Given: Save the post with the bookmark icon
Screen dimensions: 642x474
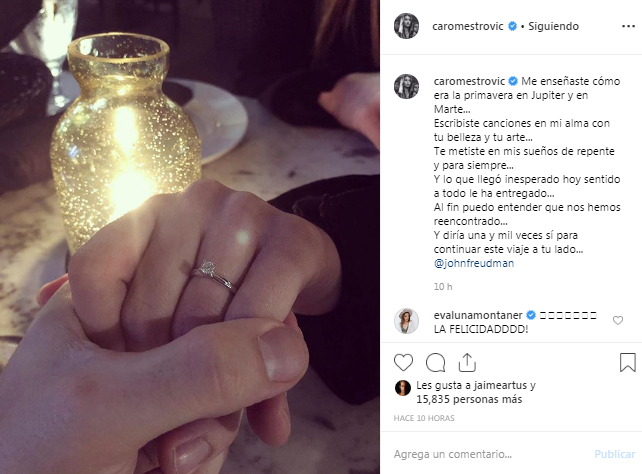Looking at the screenshot, I should (627, 363).
